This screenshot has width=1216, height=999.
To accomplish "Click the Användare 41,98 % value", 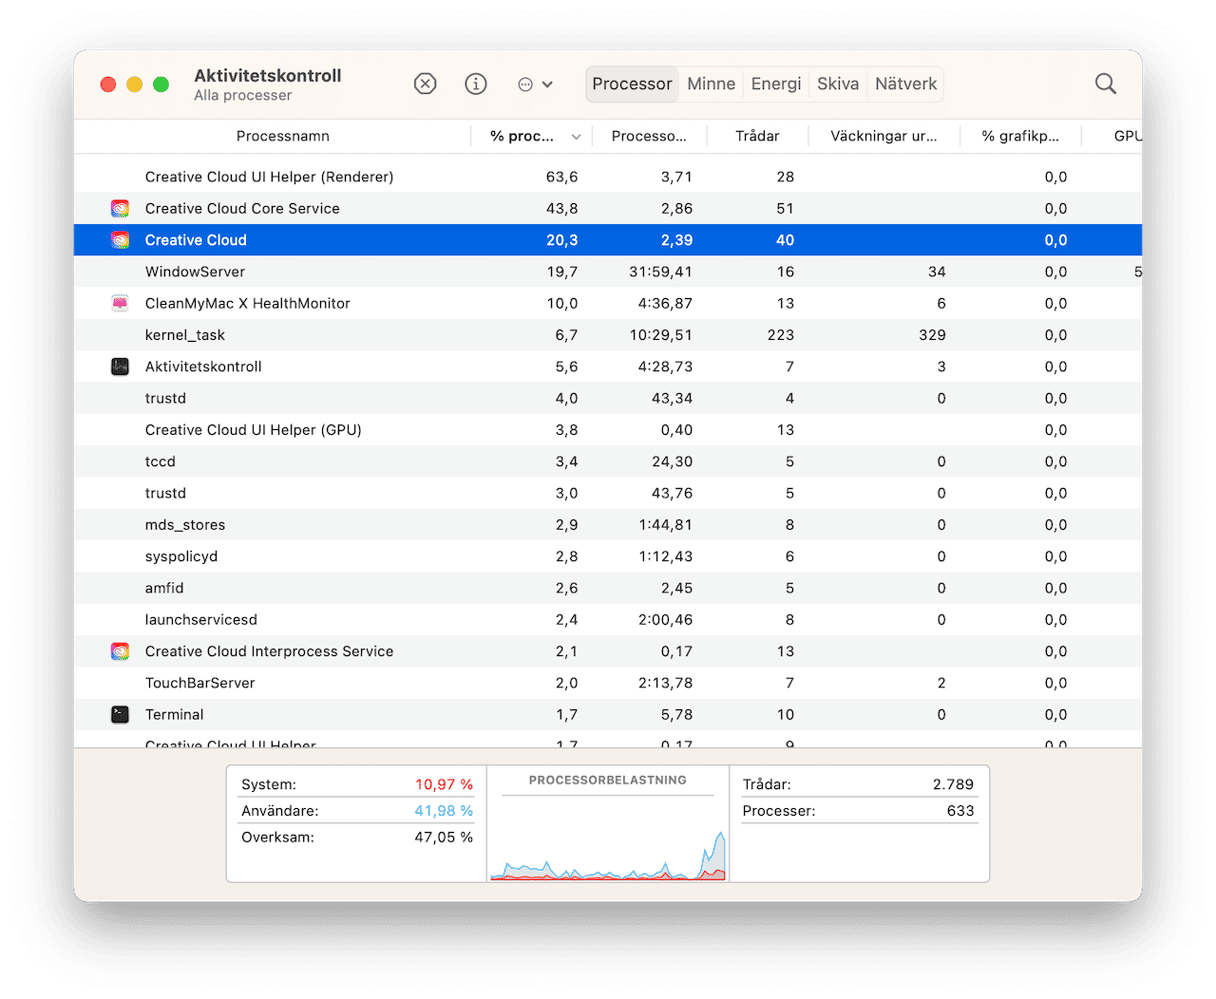I will coord(444,811).
